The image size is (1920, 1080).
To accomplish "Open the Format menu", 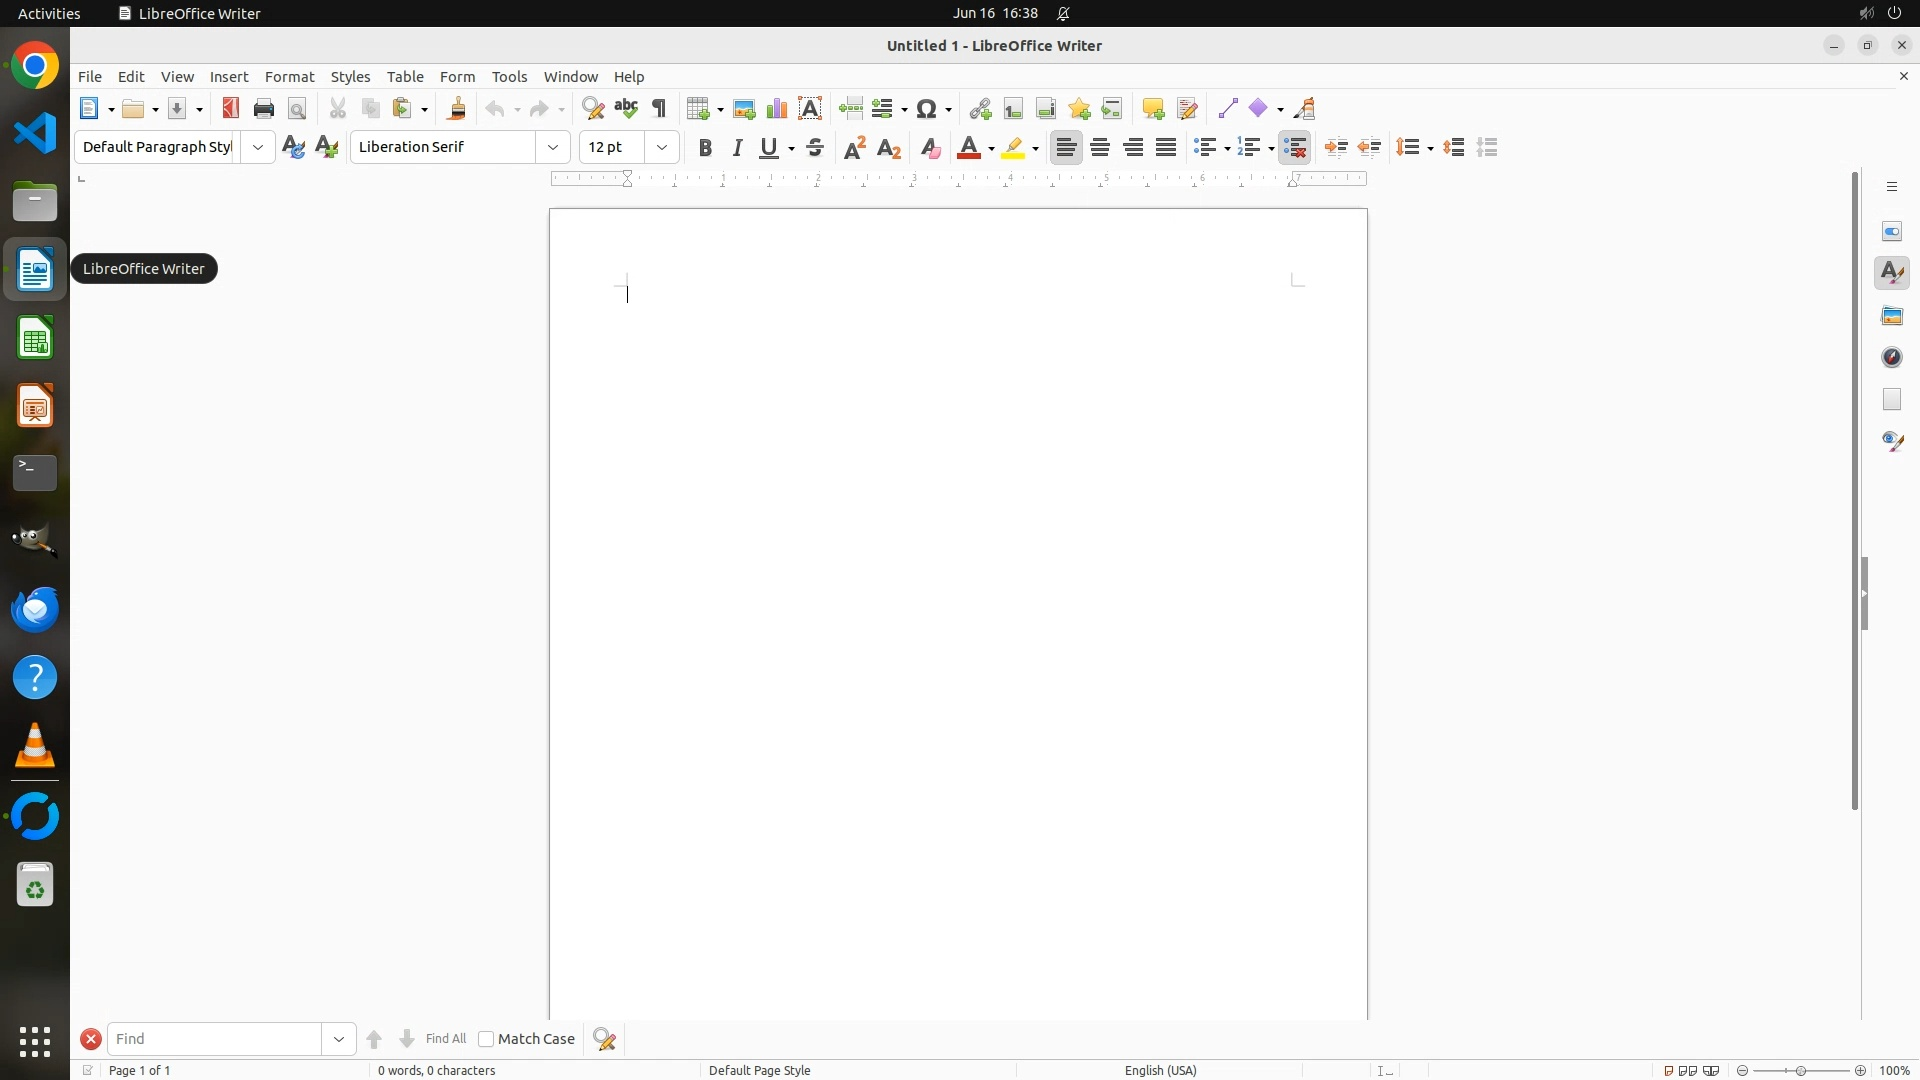I will point(289,77).
